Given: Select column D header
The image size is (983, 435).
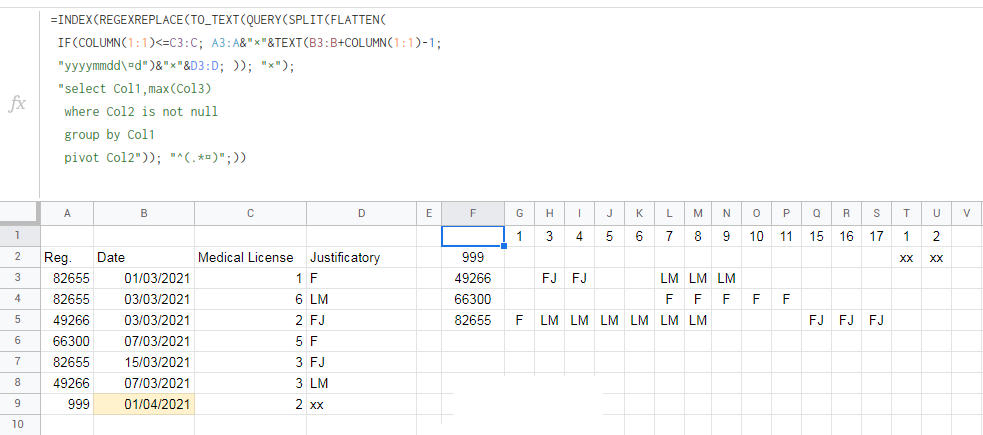Looking at the screenshot, I should click(362, 214).
